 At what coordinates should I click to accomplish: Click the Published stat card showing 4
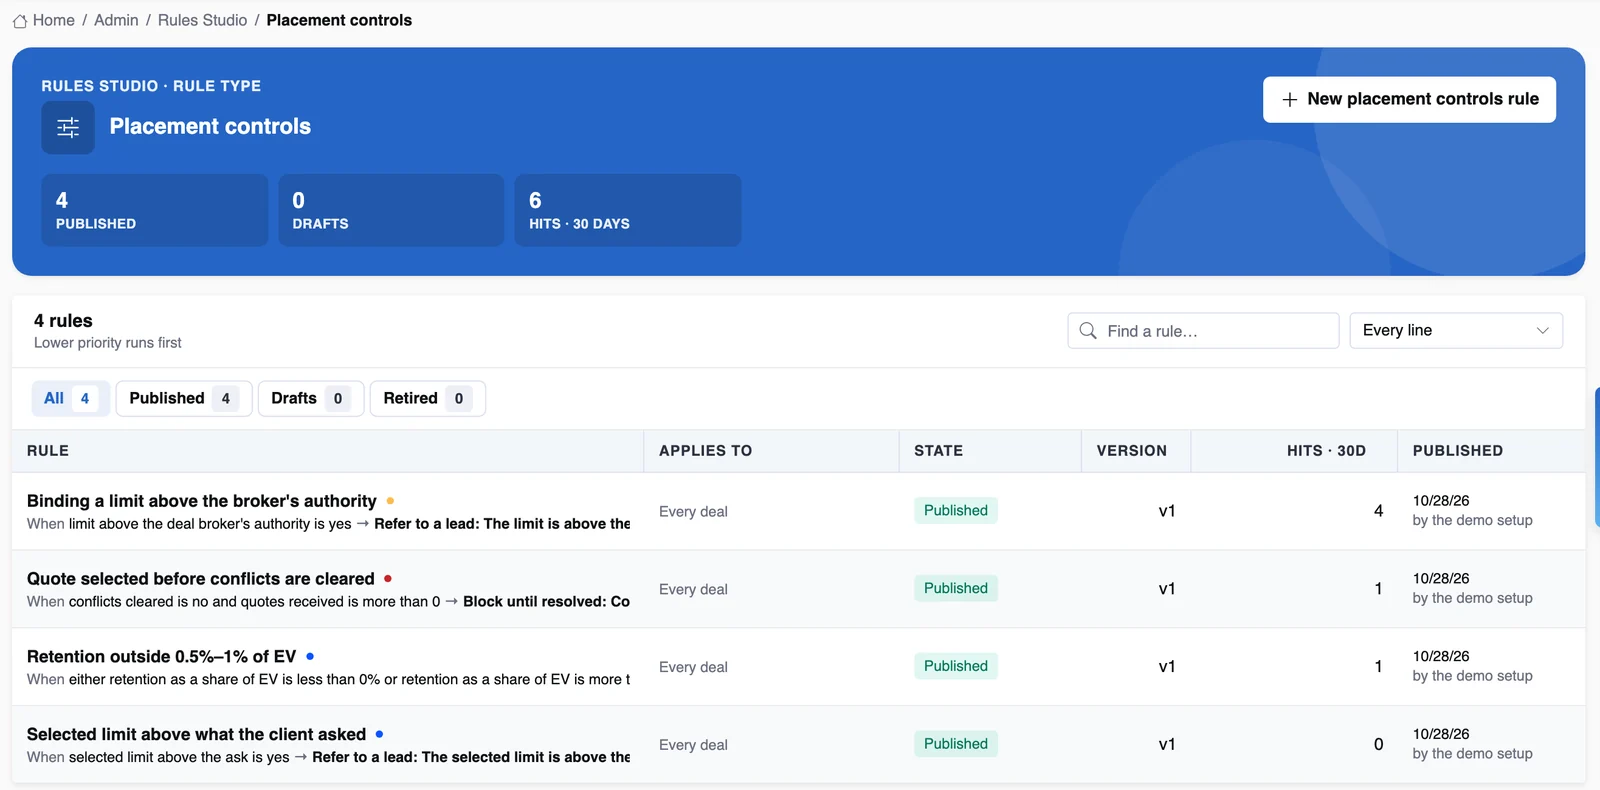pos(155,210)
